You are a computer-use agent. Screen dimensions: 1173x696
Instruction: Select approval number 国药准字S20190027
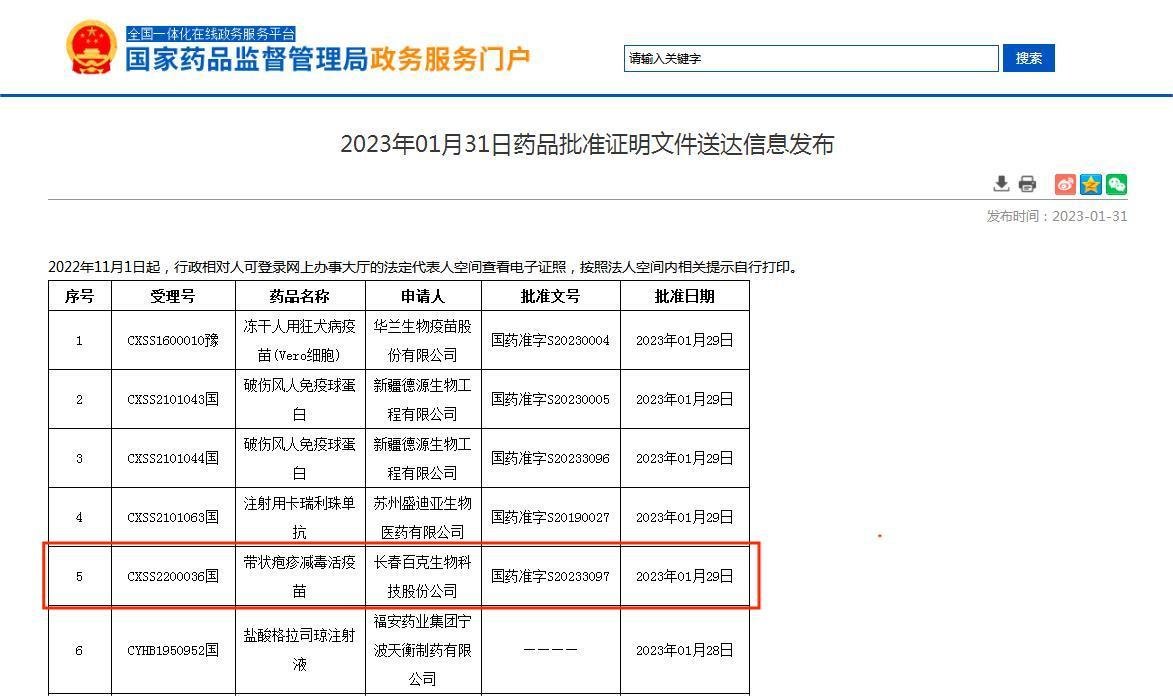click(551, 518)
